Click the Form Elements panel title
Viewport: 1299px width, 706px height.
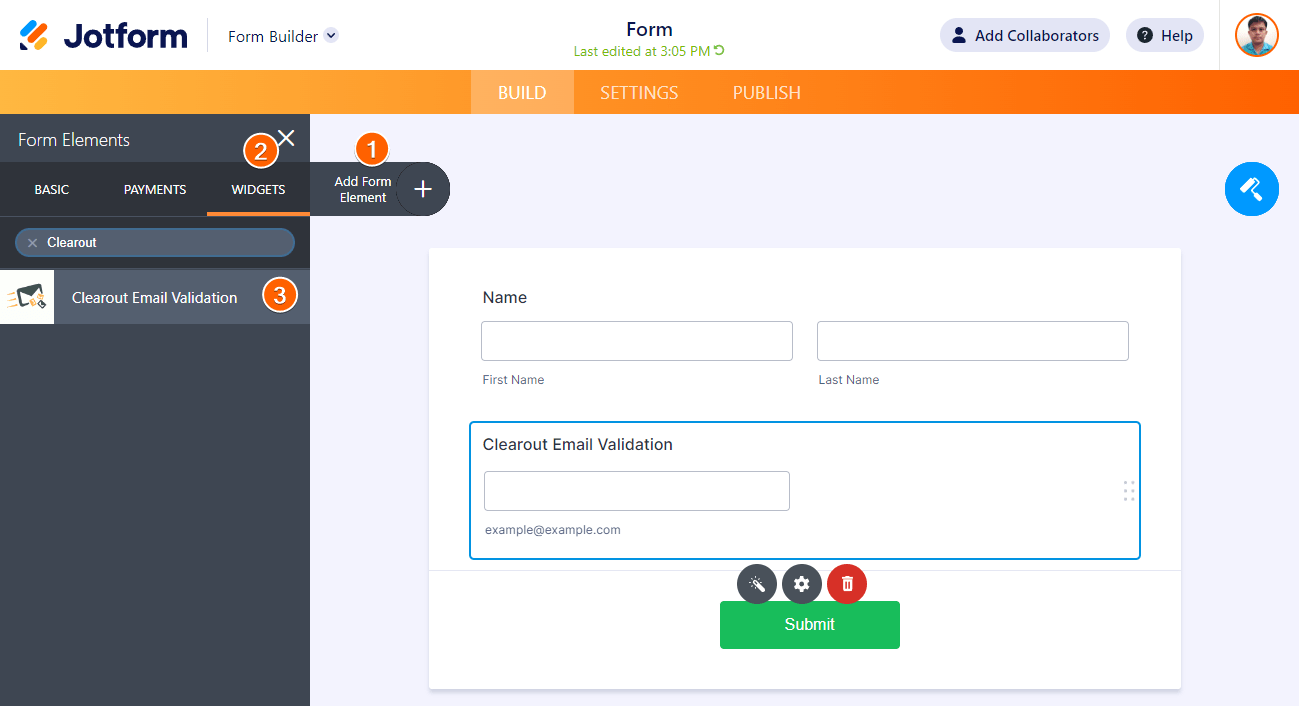[74, 140]
